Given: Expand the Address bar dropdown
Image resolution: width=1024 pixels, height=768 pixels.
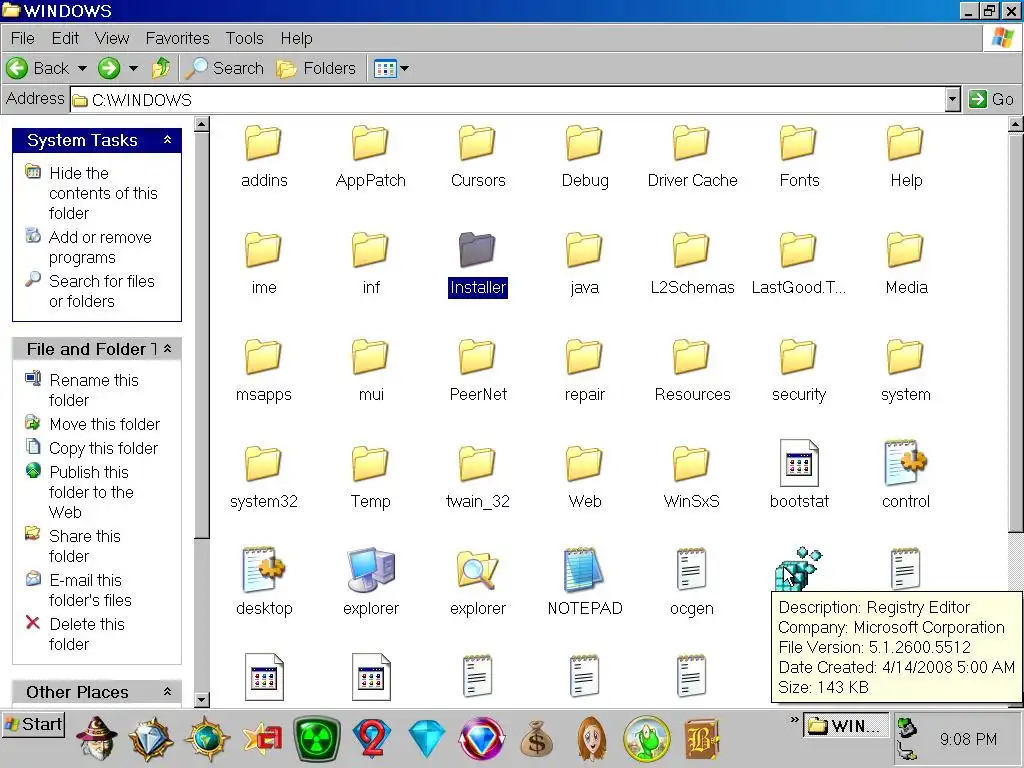Looking at the screenshot, I should pyautogui.click(x=953, y=99).
